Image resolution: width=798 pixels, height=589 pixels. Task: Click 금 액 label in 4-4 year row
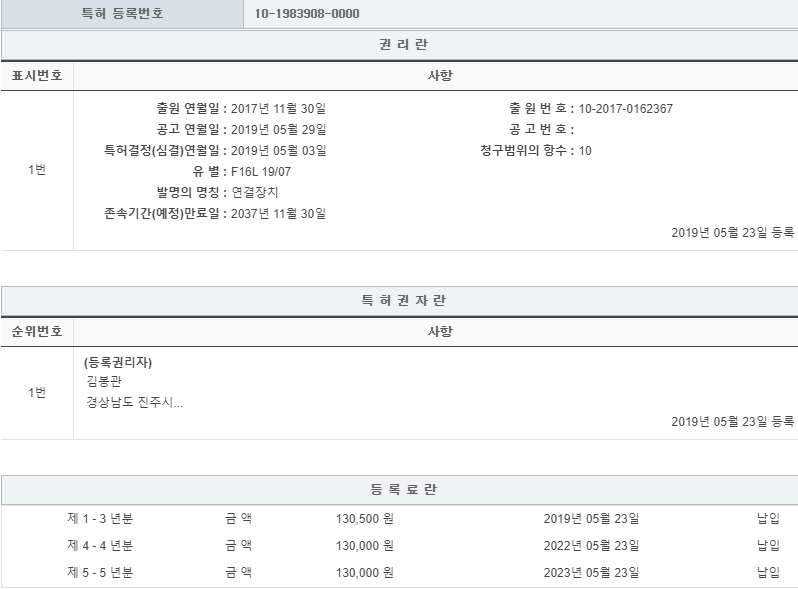click(239, 546)
